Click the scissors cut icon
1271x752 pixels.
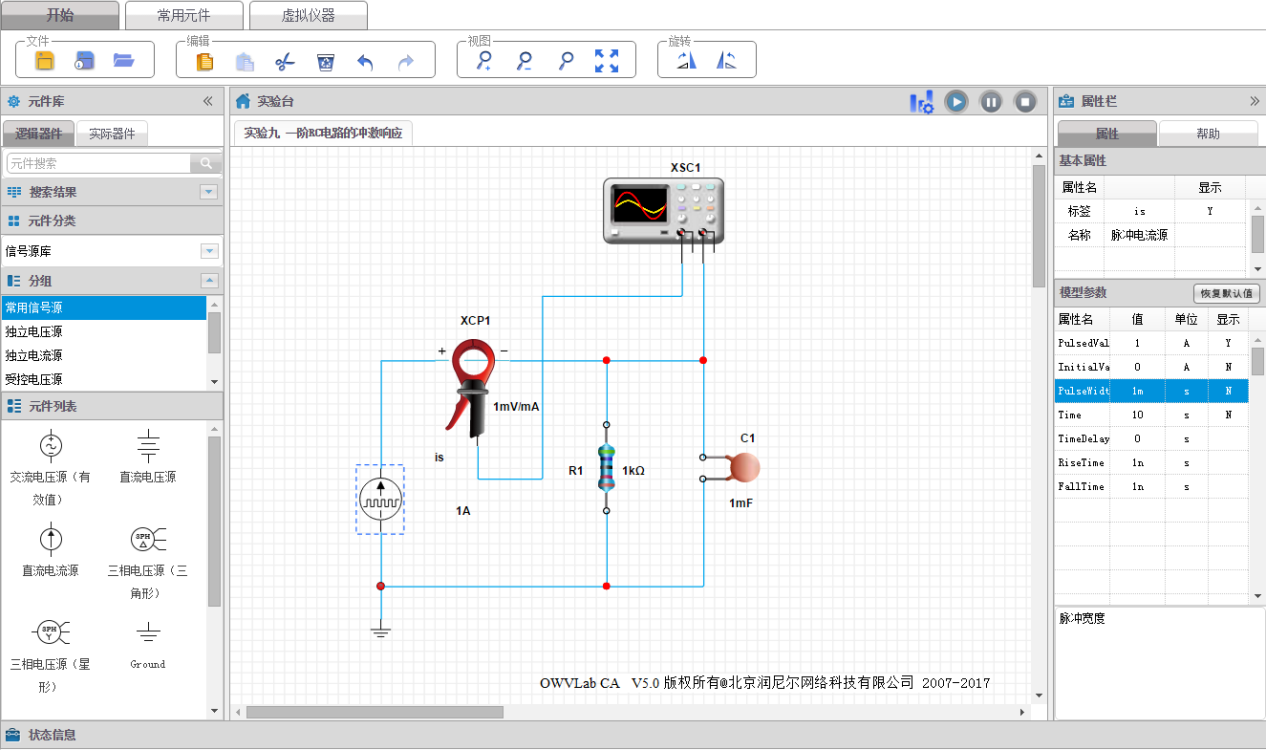tap(285, 62)
